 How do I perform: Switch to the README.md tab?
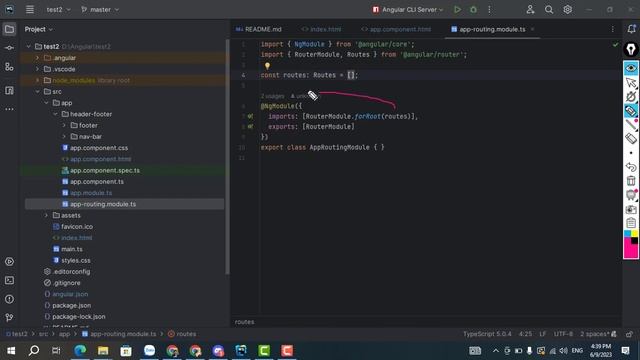tap(259, 29)
